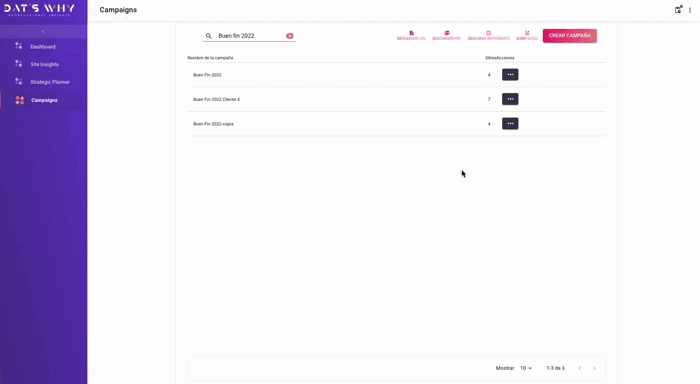Click the Descarga de Formato icon
Image resolution: width=700 pixels, height=384 pixels.
pos(488,33)
